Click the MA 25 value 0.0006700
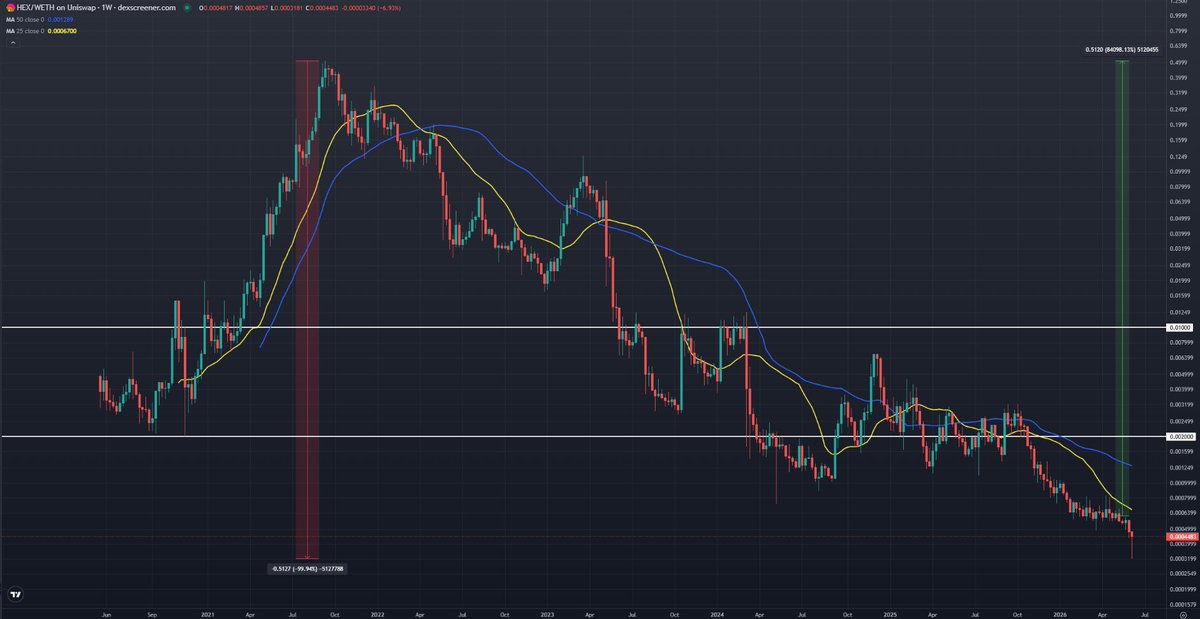The height and width of the screenshot is (619, 1200). [x=62, y=31]
